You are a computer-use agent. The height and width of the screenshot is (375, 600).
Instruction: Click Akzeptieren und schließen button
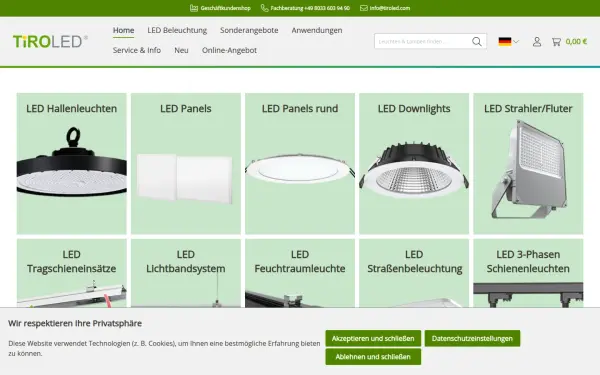(x=373, y=339)
